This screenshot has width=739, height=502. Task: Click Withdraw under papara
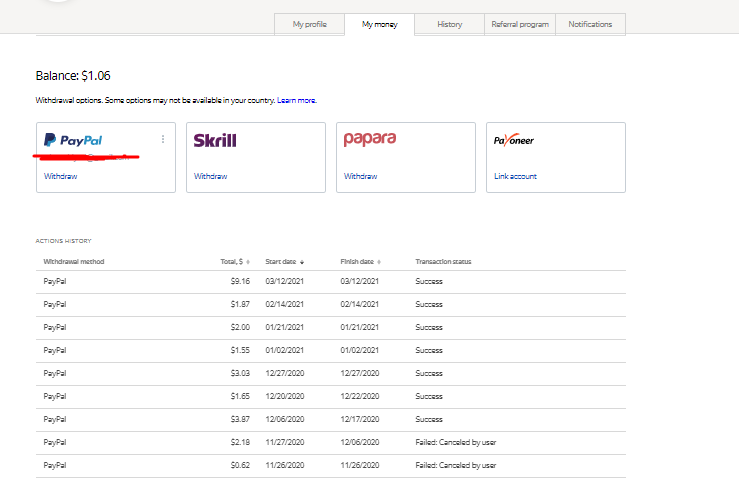tap(361, 176)
